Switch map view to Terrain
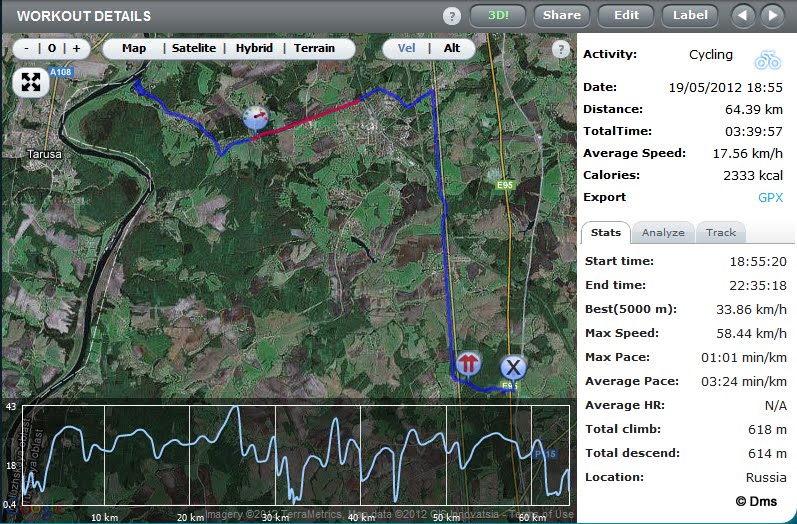Screen dimensions: 797x524 (314, 48)
